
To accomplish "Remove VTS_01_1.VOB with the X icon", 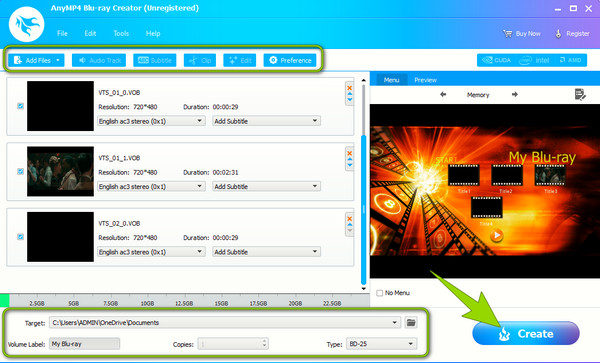I will 349,153.
